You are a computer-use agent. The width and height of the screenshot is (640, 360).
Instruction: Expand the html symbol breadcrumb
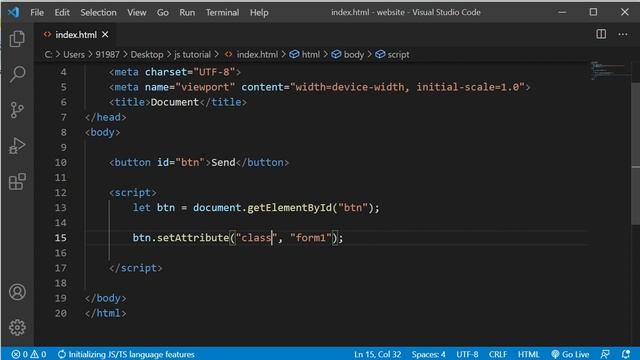(305, 55)
